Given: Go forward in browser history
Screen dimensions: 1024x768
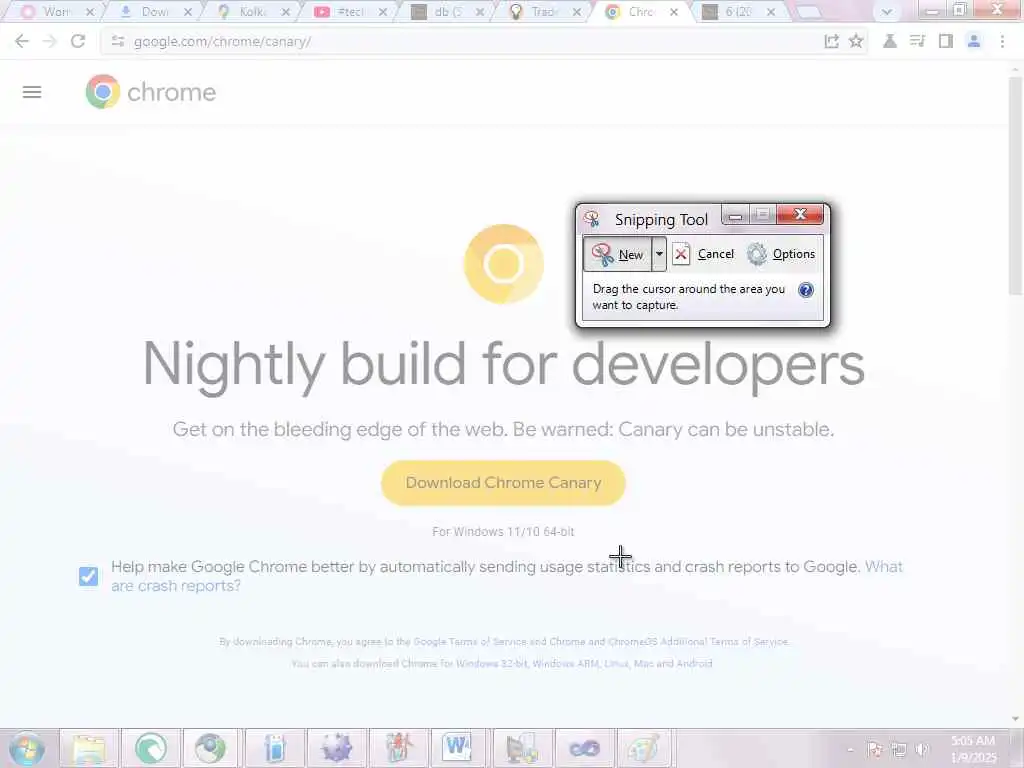Looking at the screenshot, I should (50, 41).
